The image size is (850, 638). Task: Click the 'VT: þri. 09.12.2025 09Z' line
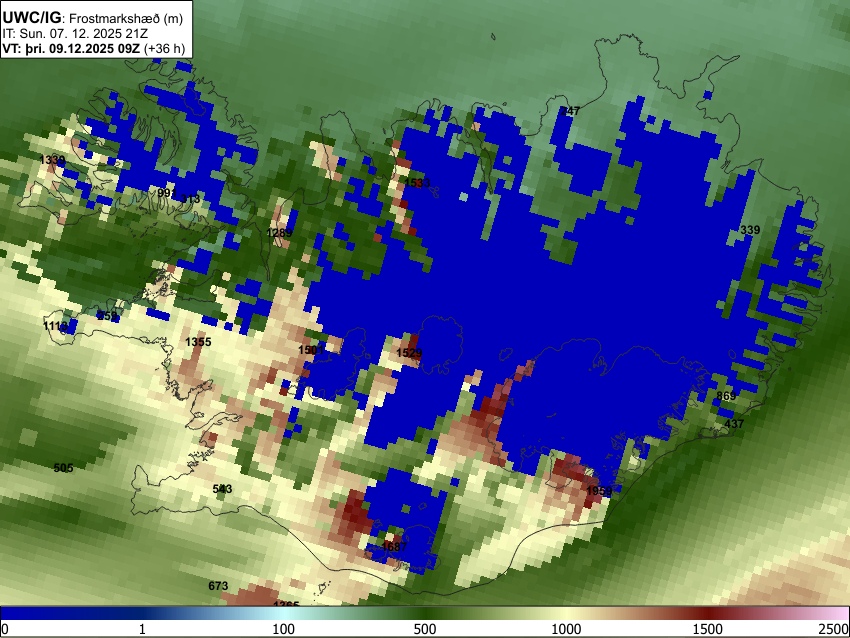point(71,48)
